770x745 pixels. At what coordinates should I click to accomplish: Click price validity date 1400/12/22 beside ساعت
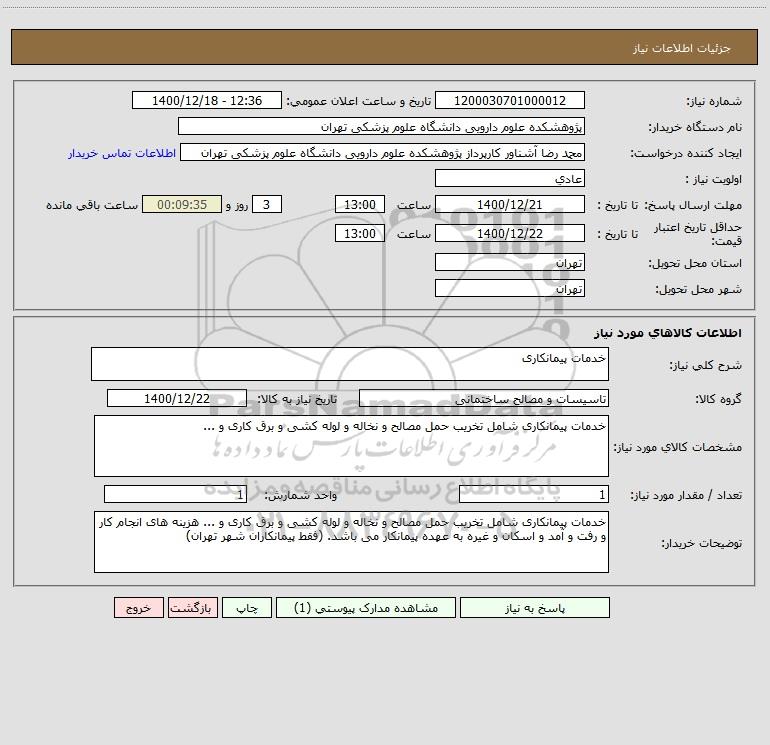510,233
